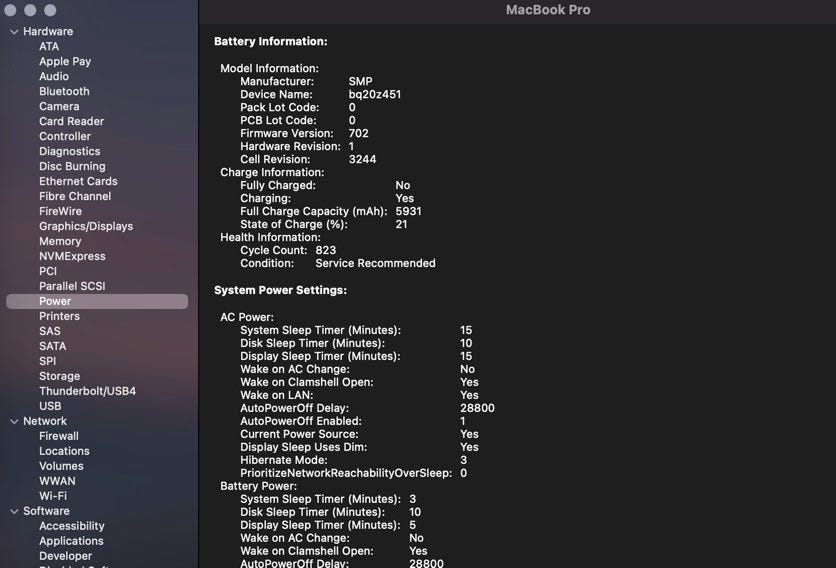Collapse the Hardware section chevron
The width and height of the screenshot is (836, 568).
[x=14, y=32]
